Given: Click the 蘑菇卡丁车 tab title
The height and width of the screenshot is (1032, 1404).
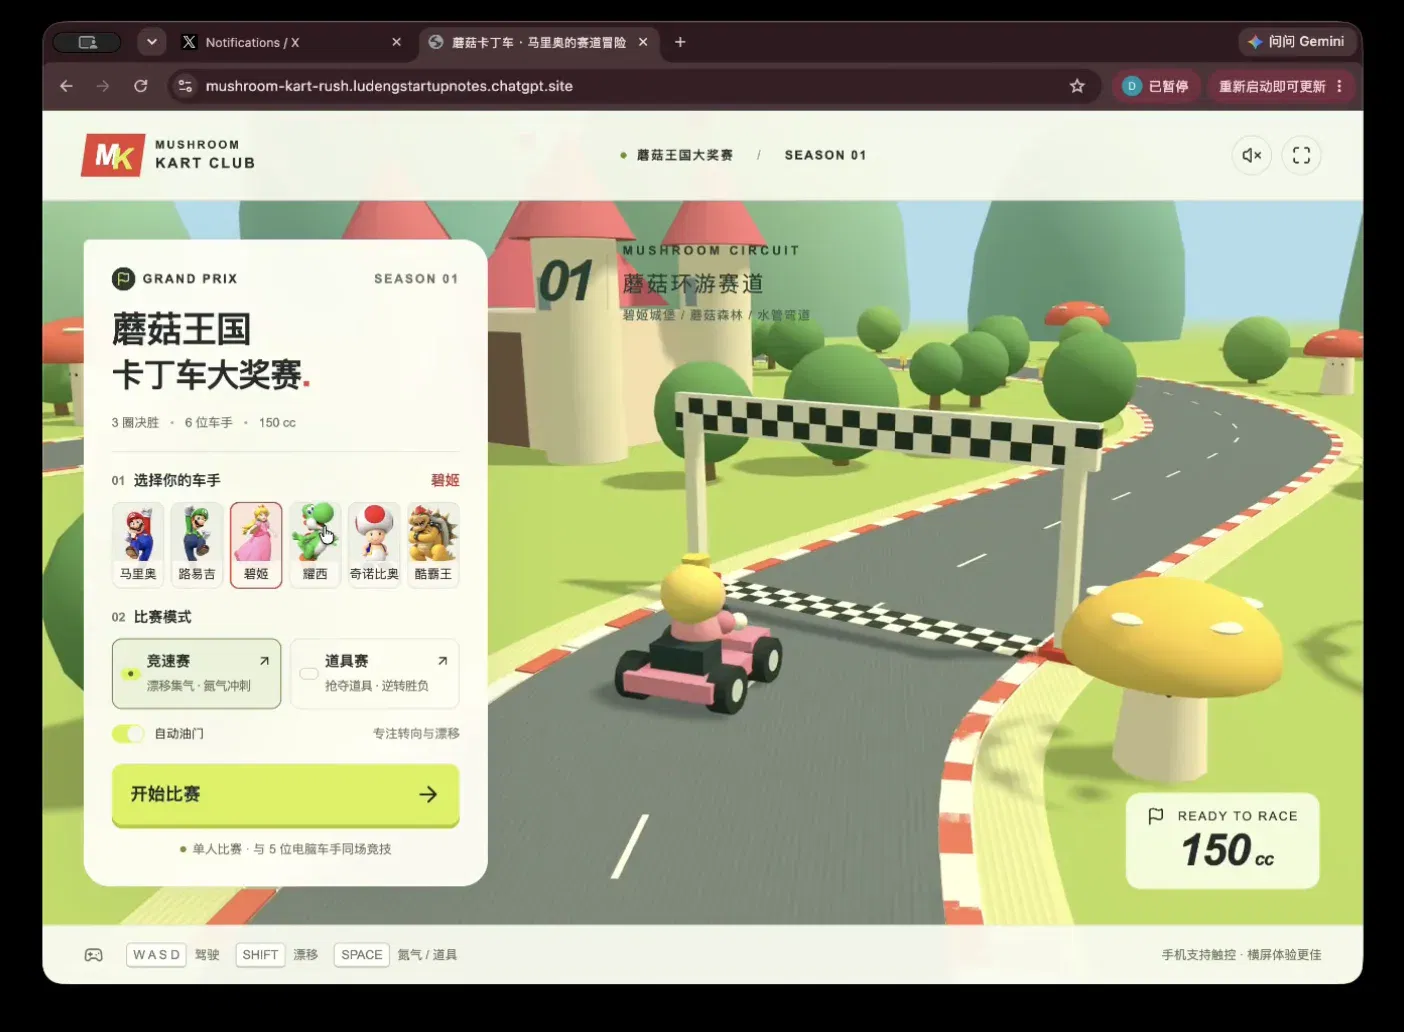Looking at the screenshot, I should point(538,42).
